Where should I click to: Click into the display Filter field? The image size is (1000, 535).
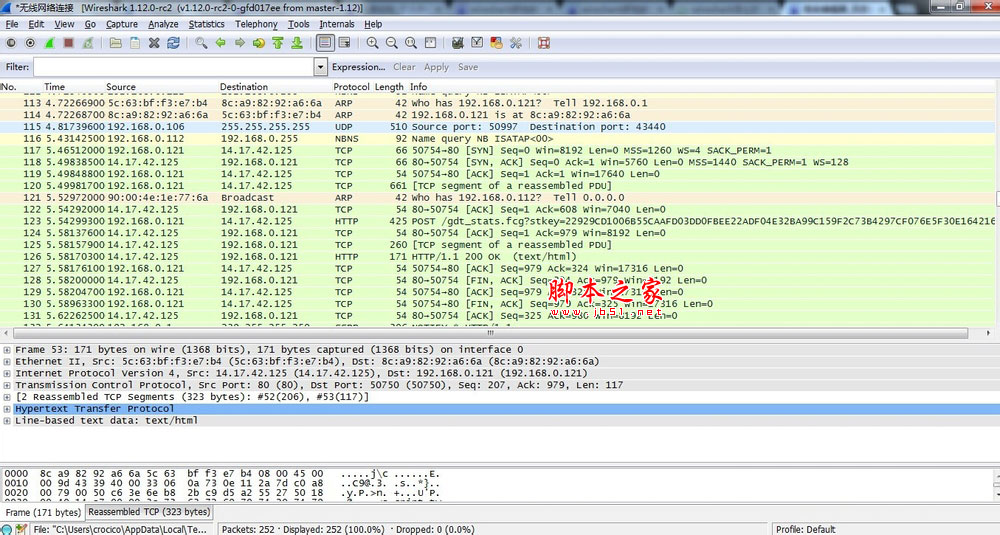point(173,67)
